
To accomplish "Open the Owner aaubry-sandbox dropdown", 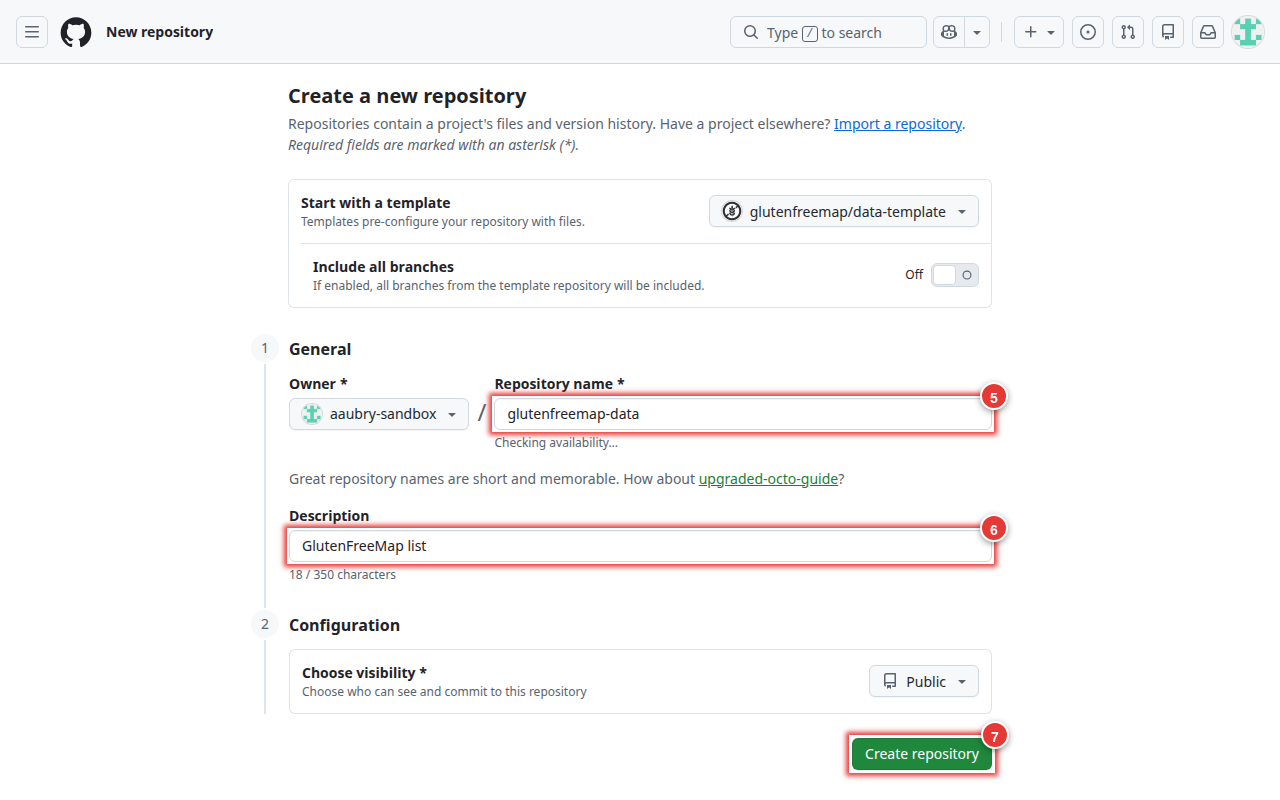I will pyautogui.click(x=379, y=414).
